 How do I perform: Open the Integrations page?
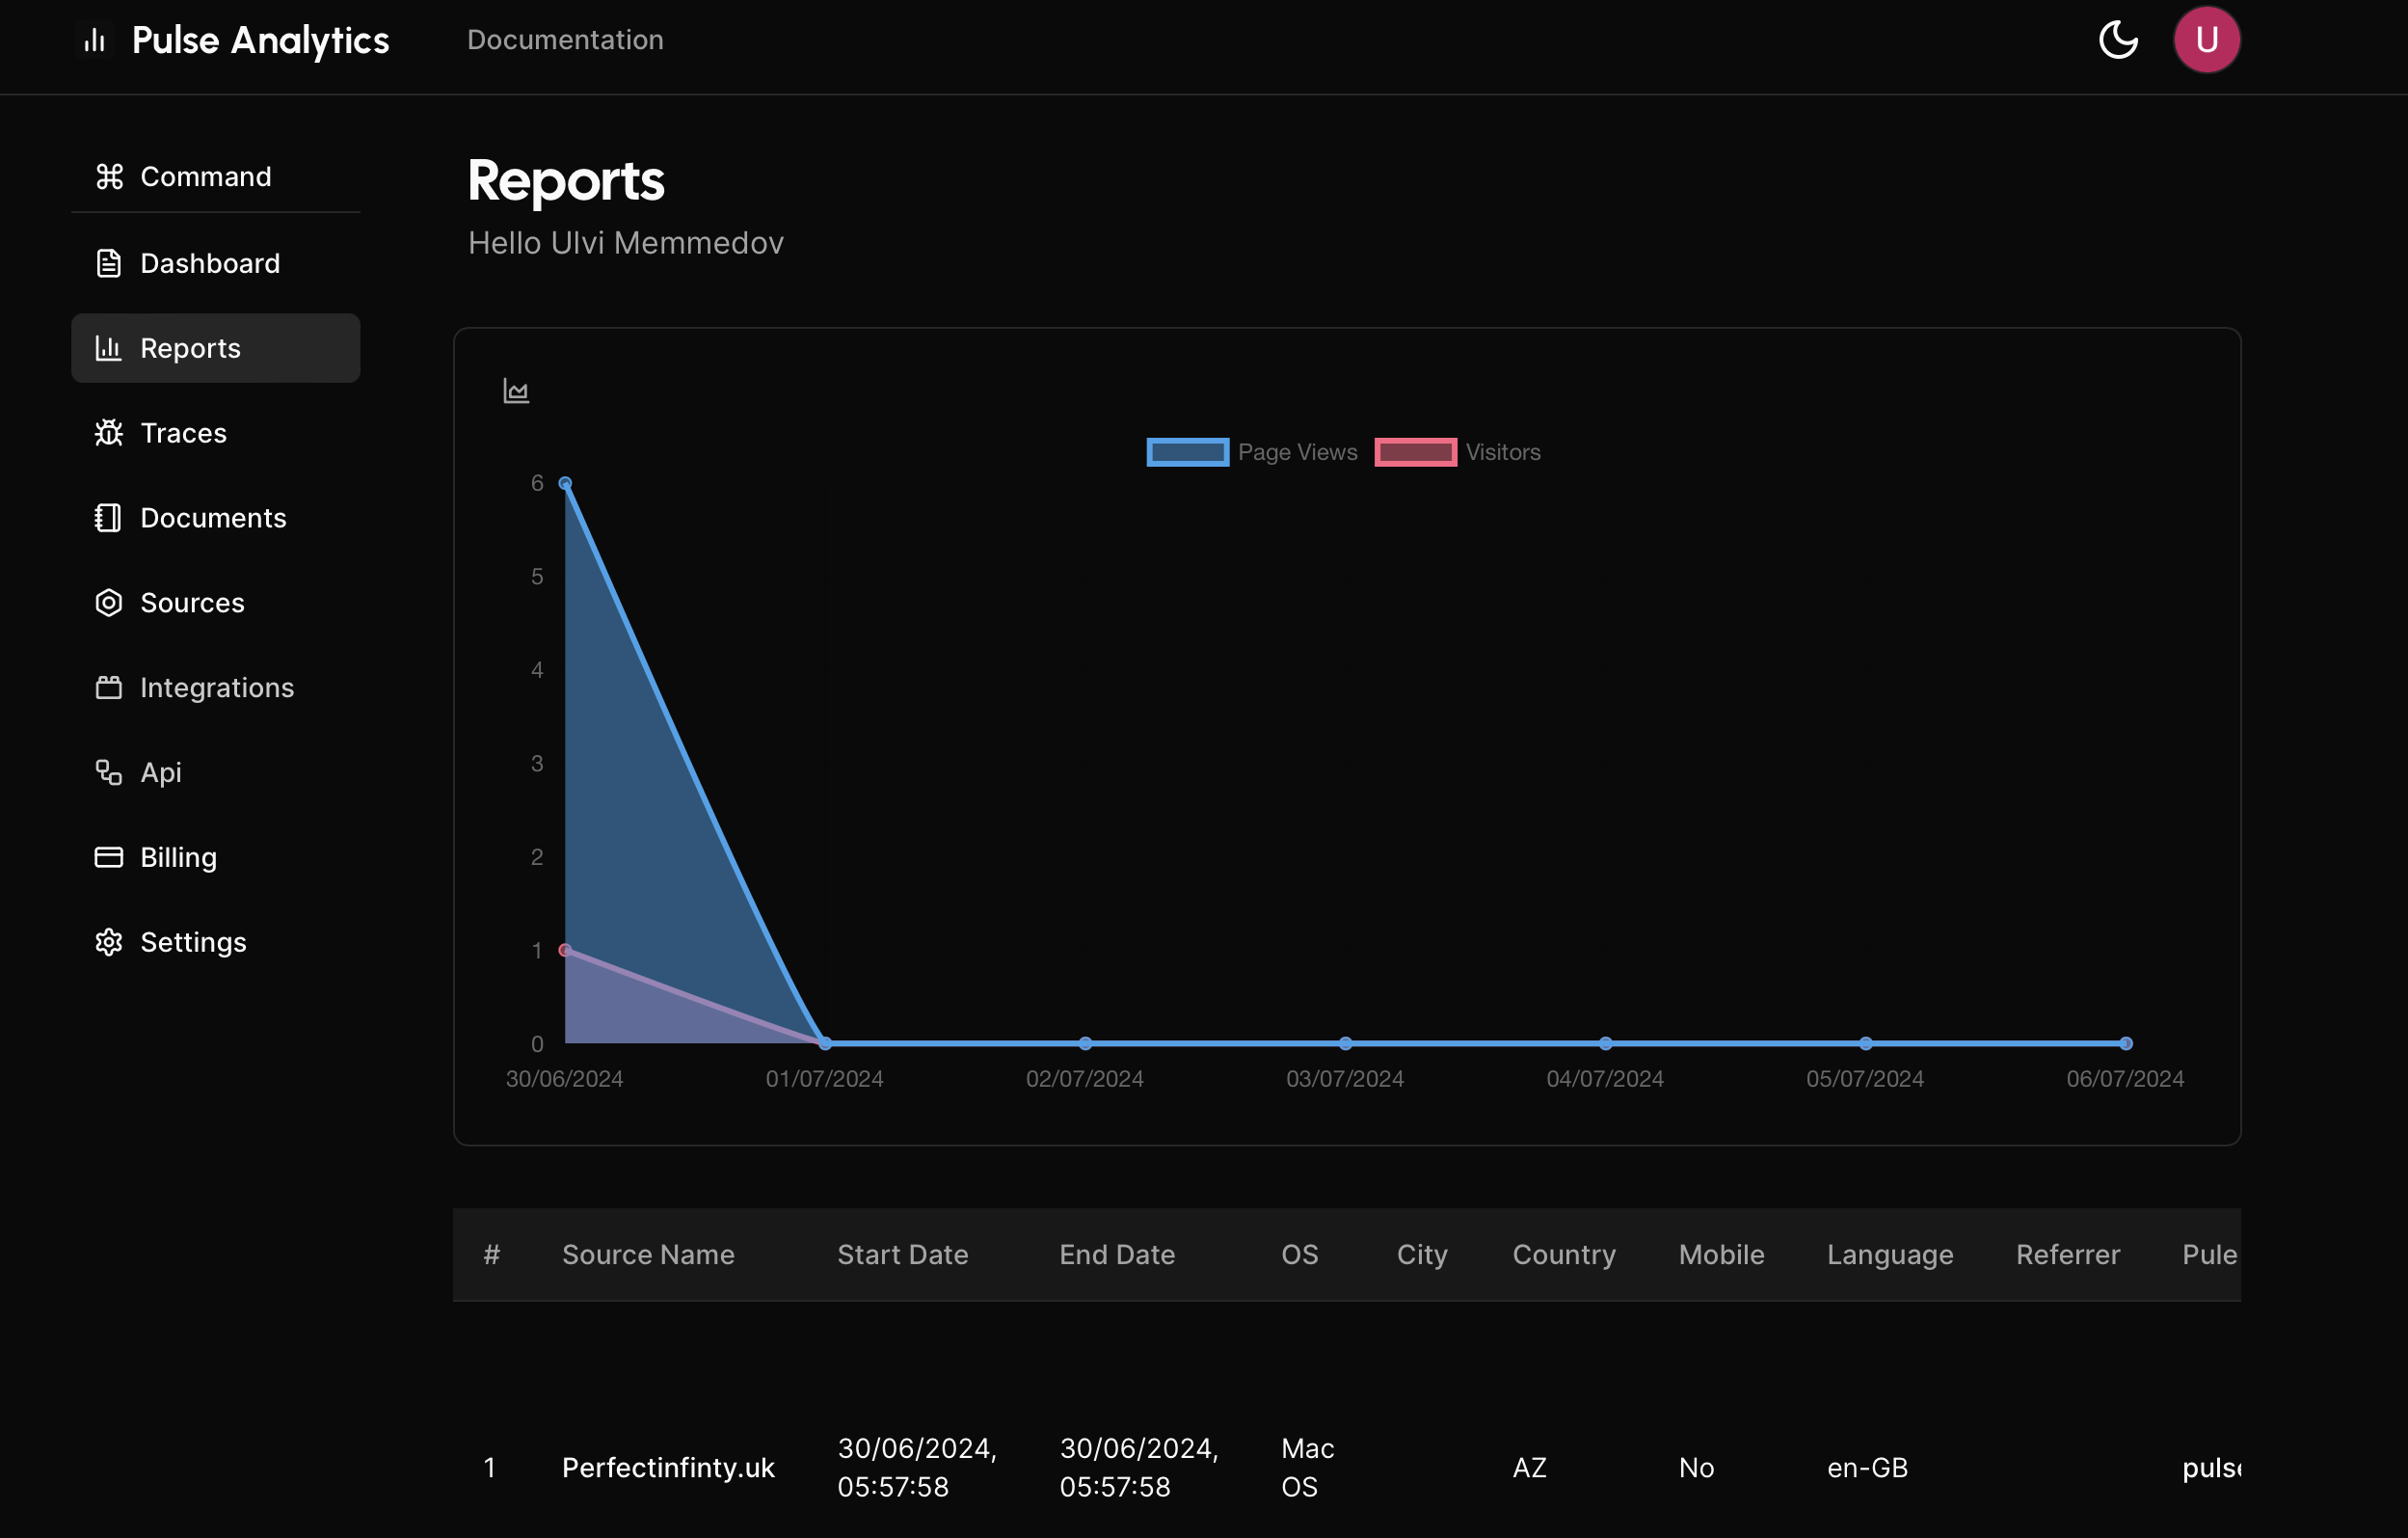pos(216,688)
